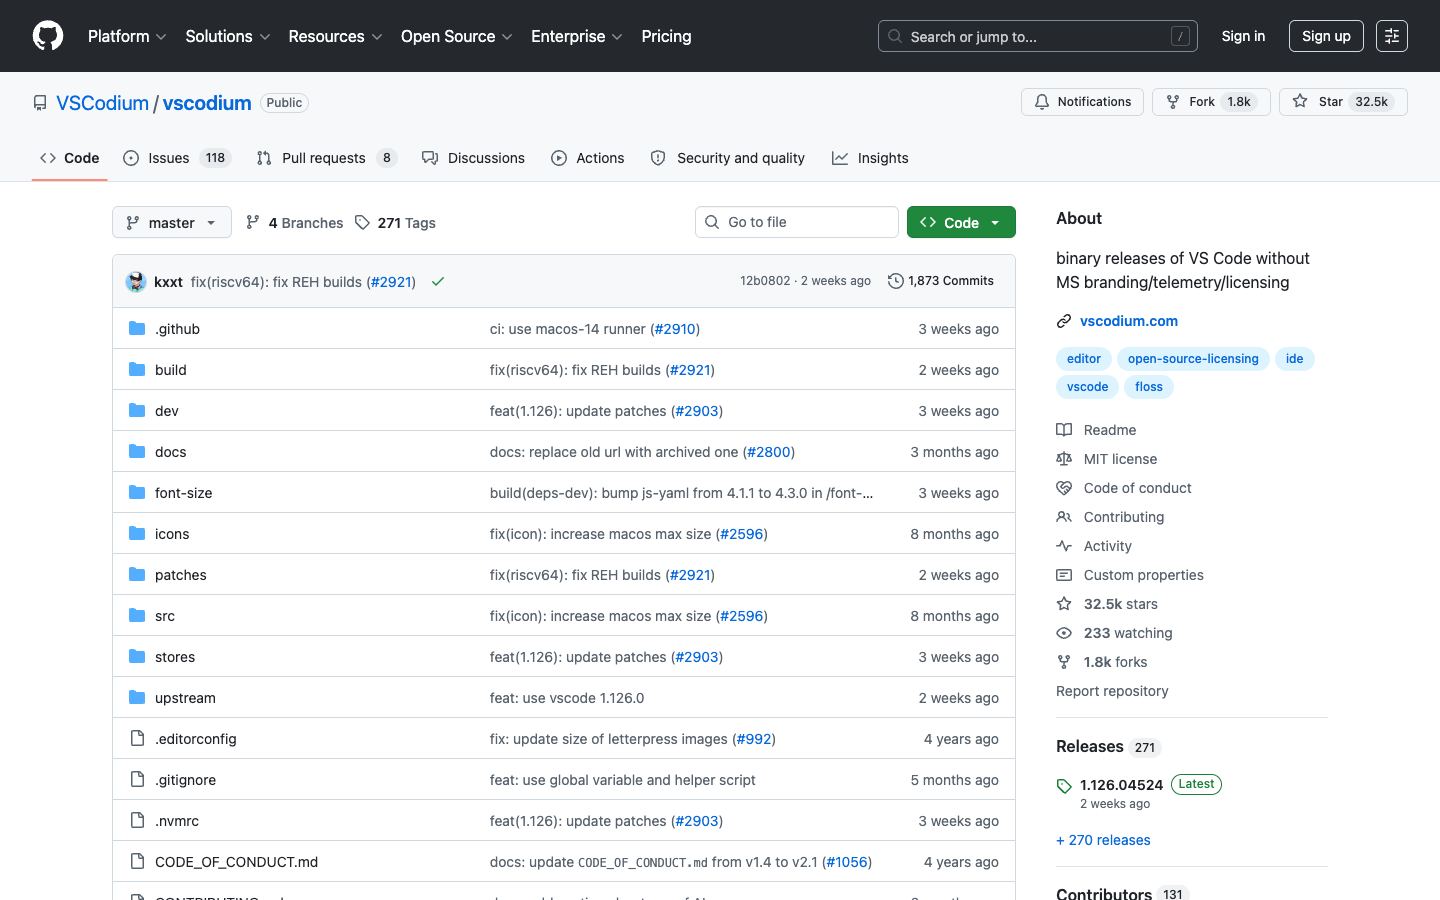
Task: Open the master branch selector dropdown
Action: (172, 222)
